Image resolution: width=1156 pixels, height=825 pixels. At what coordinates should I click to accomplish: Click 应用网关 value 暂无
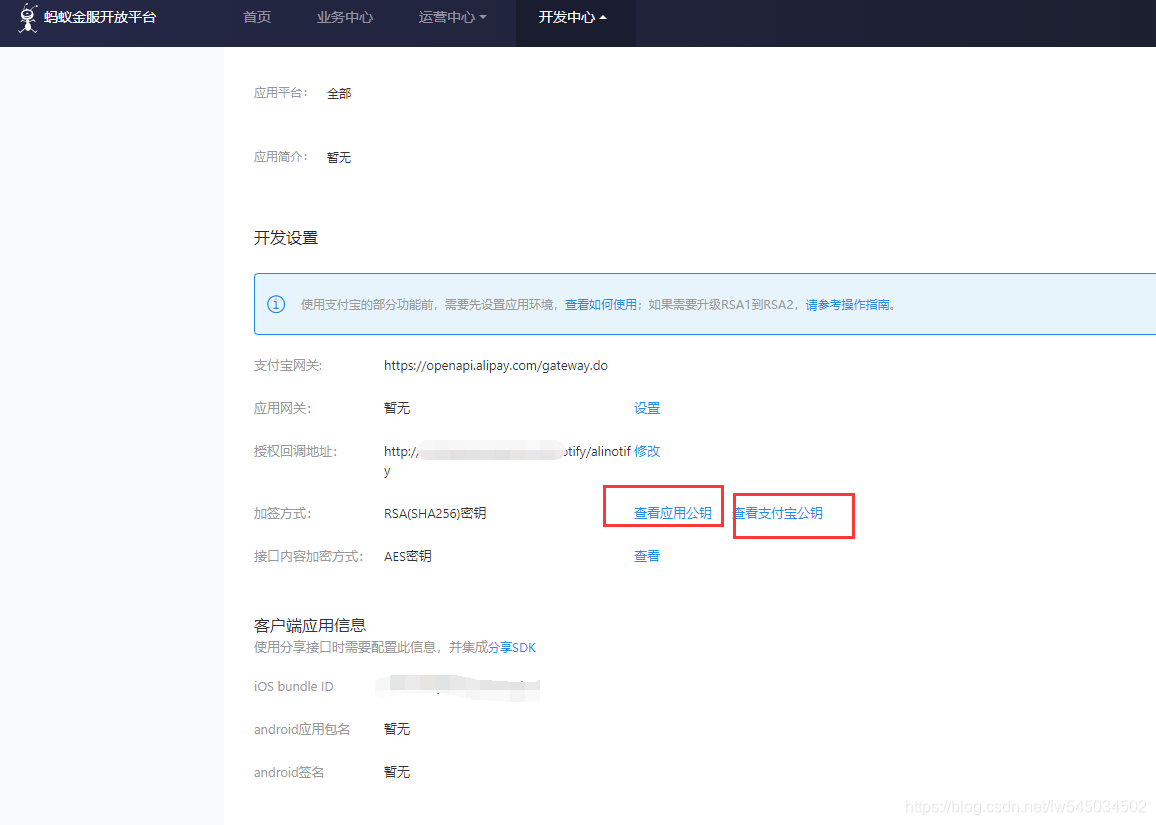pyautogui.click(x=397, y=408)
